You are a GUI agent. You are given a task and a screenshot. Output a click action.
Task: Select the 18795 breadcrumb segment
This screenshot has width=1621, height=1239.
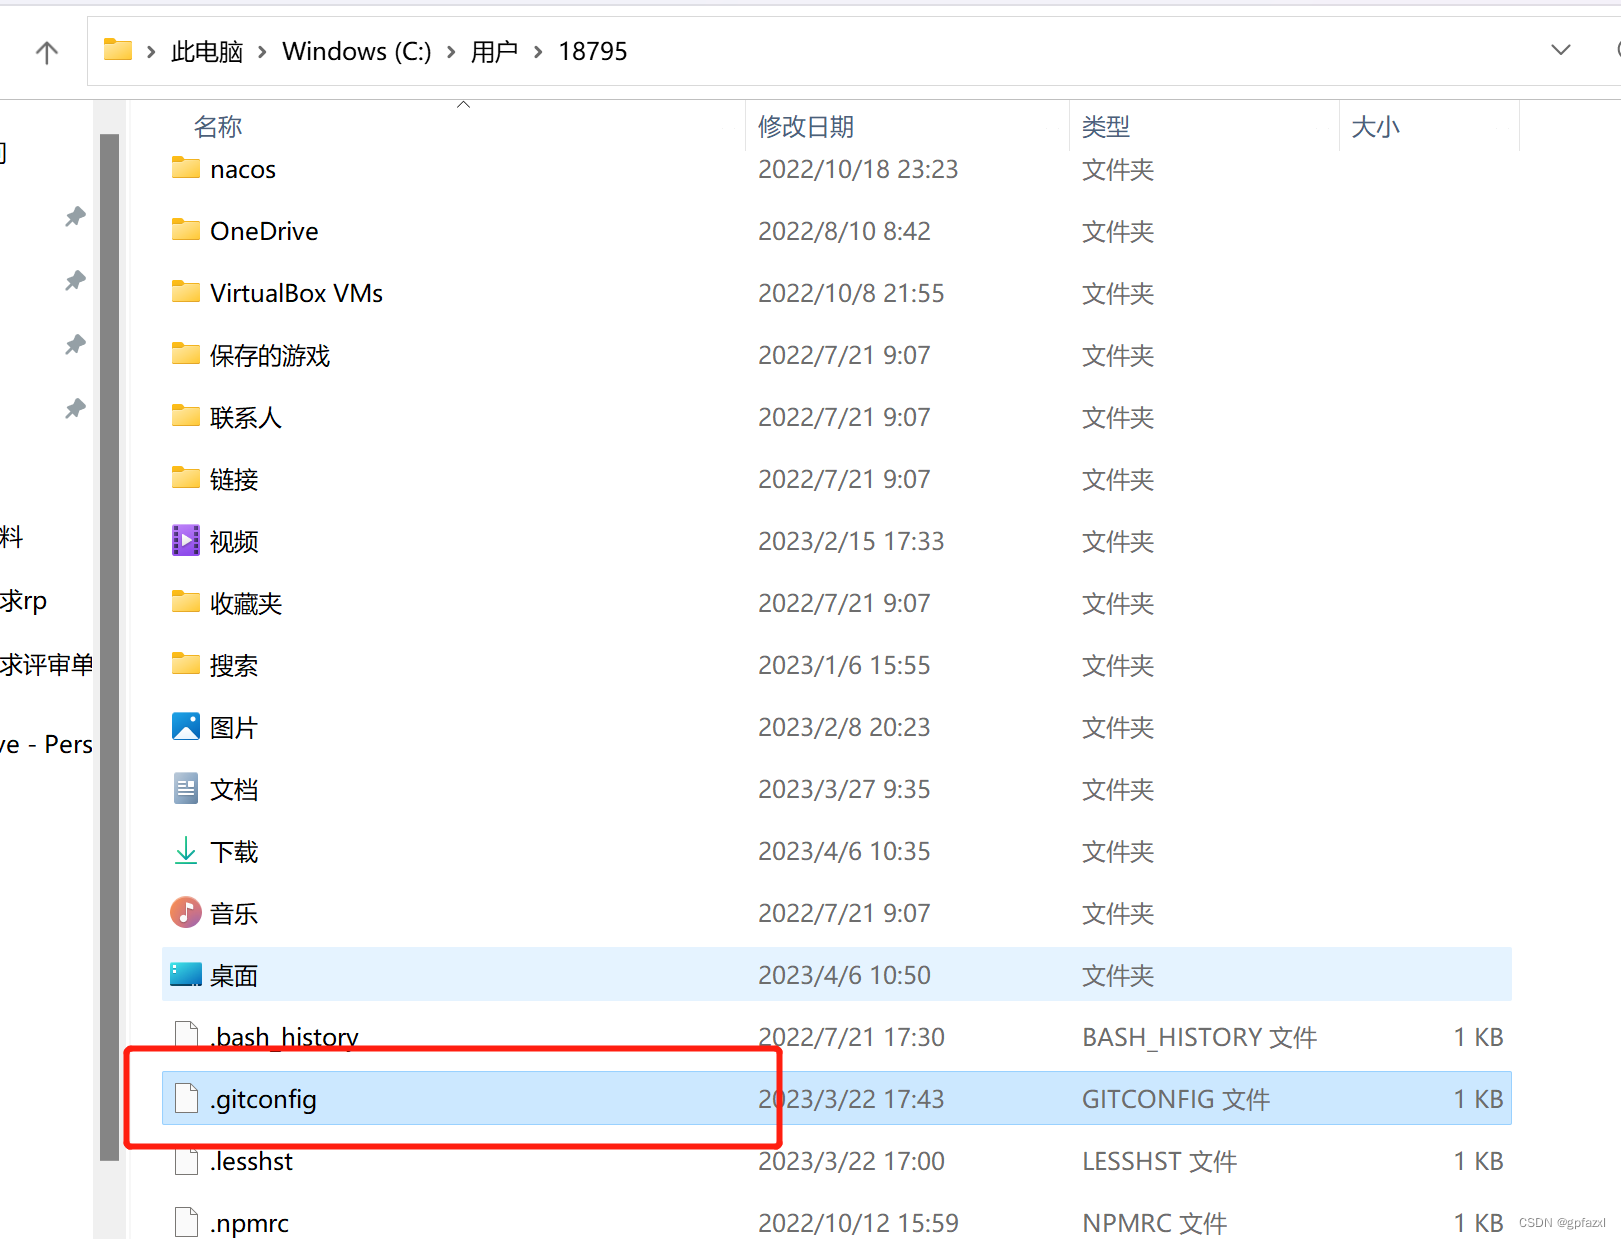(593, 52)
